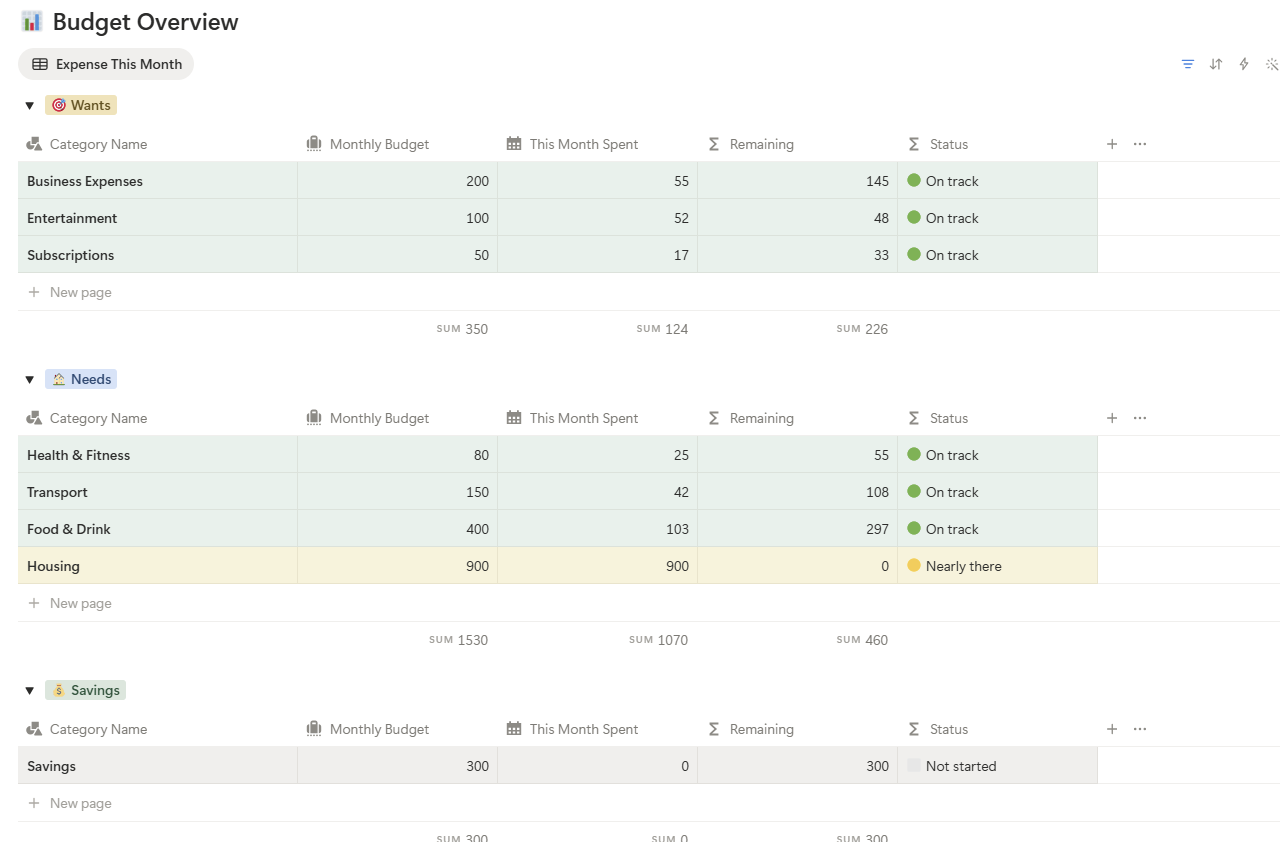Switch to Expense This Month view tab

pyautogui.click(x=106, y=64)
